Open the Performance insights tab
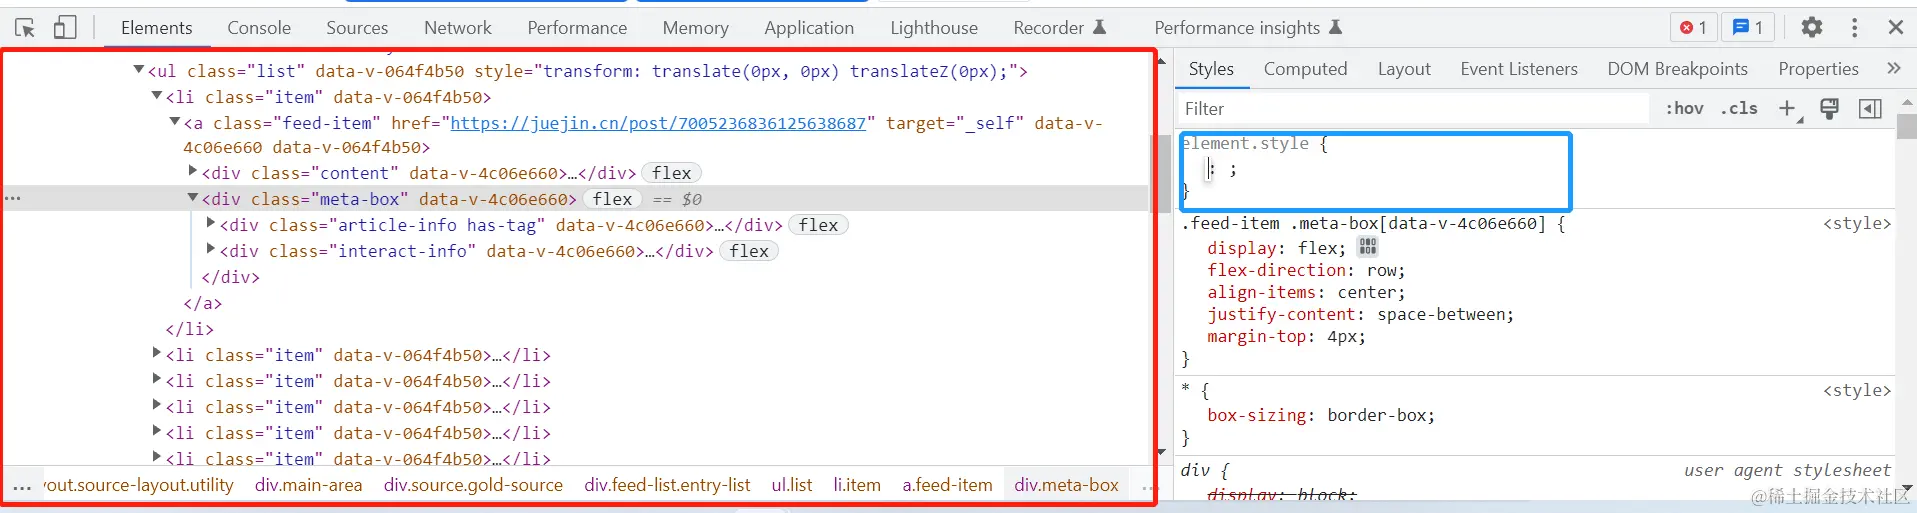 [x=1248, y=28]
